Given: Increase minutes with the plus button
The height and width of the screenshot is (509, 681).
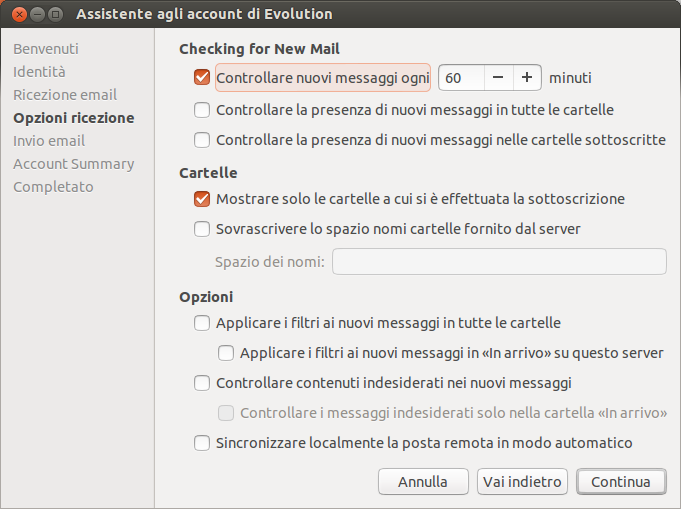Looking at the screenshot, I should click(x=527, y=77).
